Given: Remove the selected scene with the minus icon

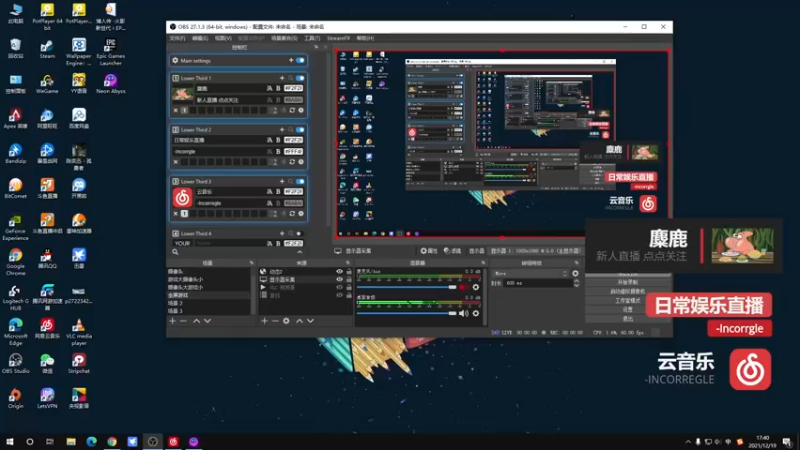Looking at the screenshot, I should tap(183, 321).
